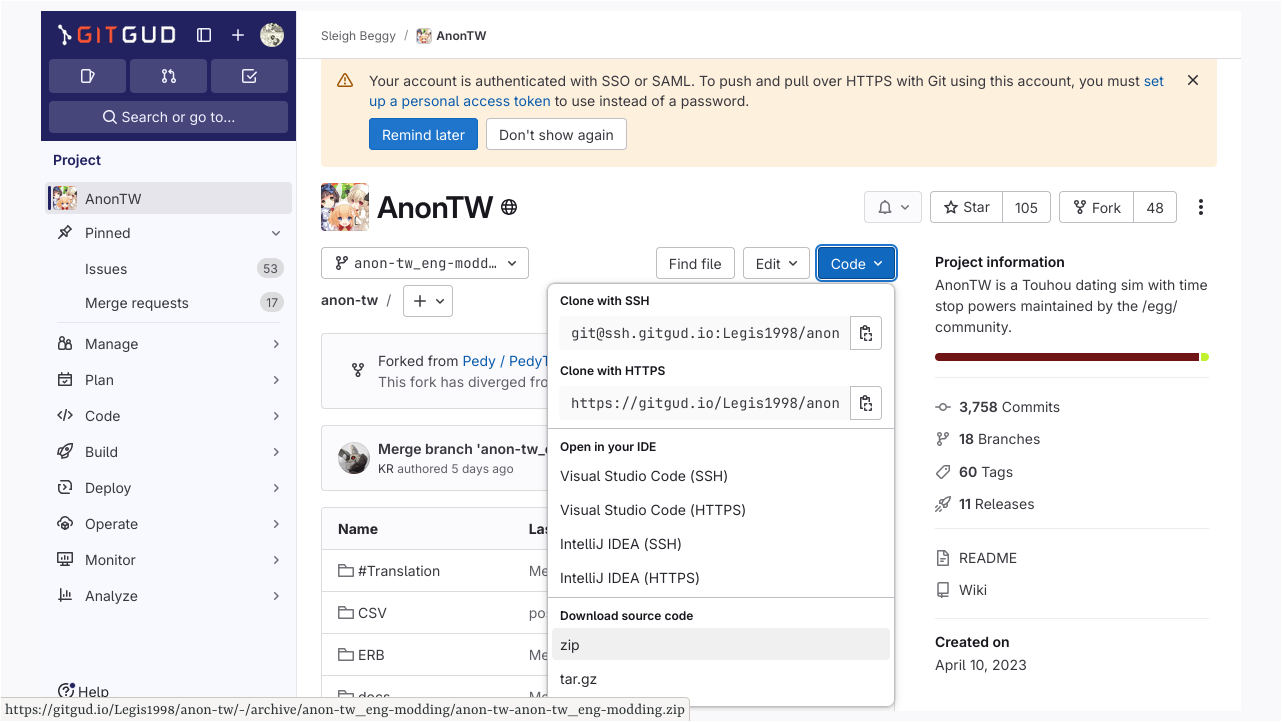Click the Remind later button
This screenshot has width=1282, height=722.
click(x=423, y=135)
